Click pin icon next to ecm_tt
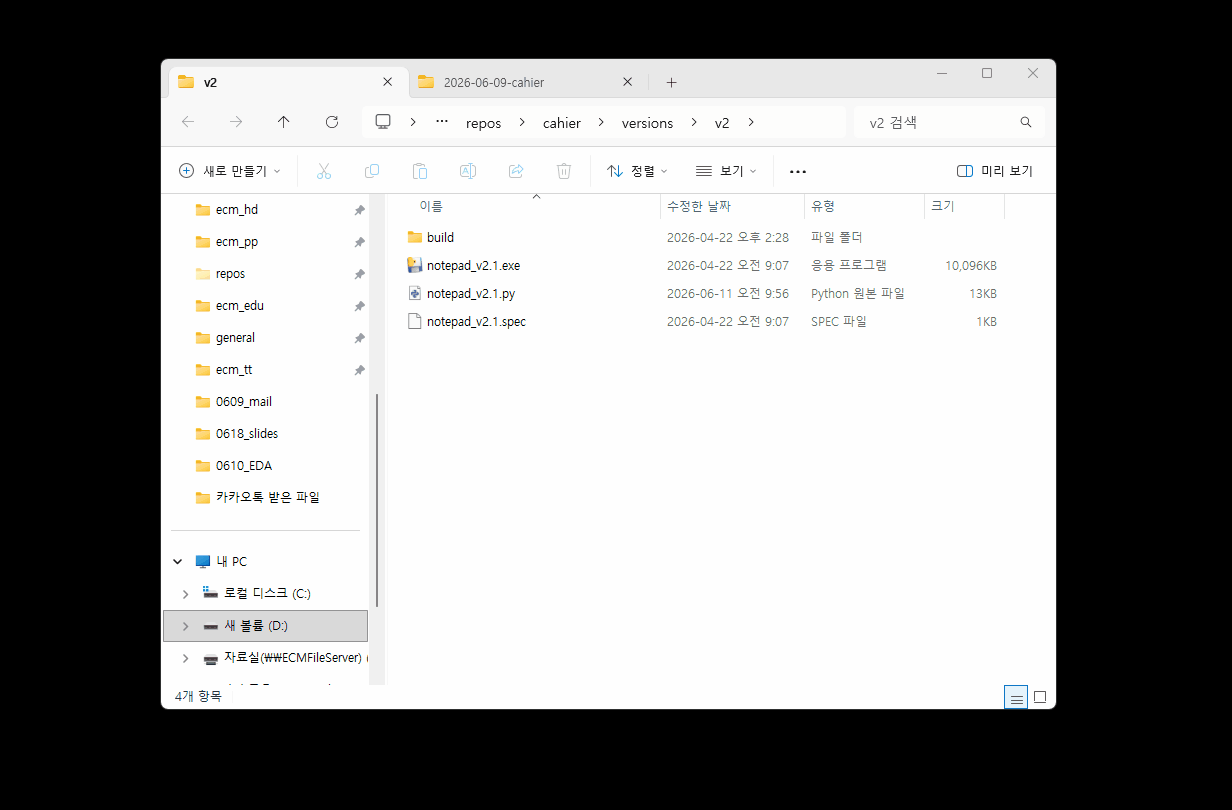 (x=359, y=370)
